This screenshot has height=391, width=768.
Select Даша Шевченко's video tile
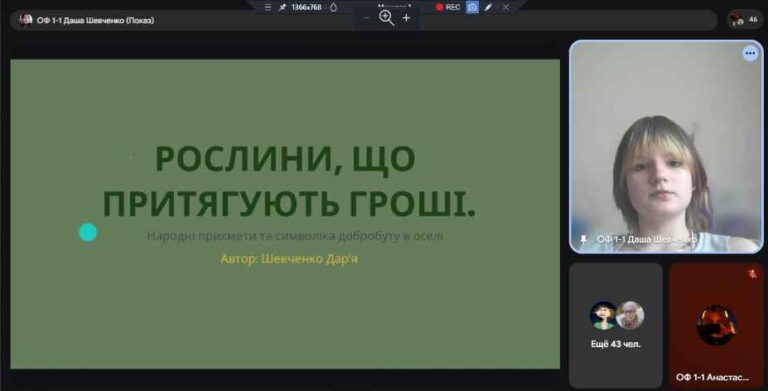(x=666, y=147)
